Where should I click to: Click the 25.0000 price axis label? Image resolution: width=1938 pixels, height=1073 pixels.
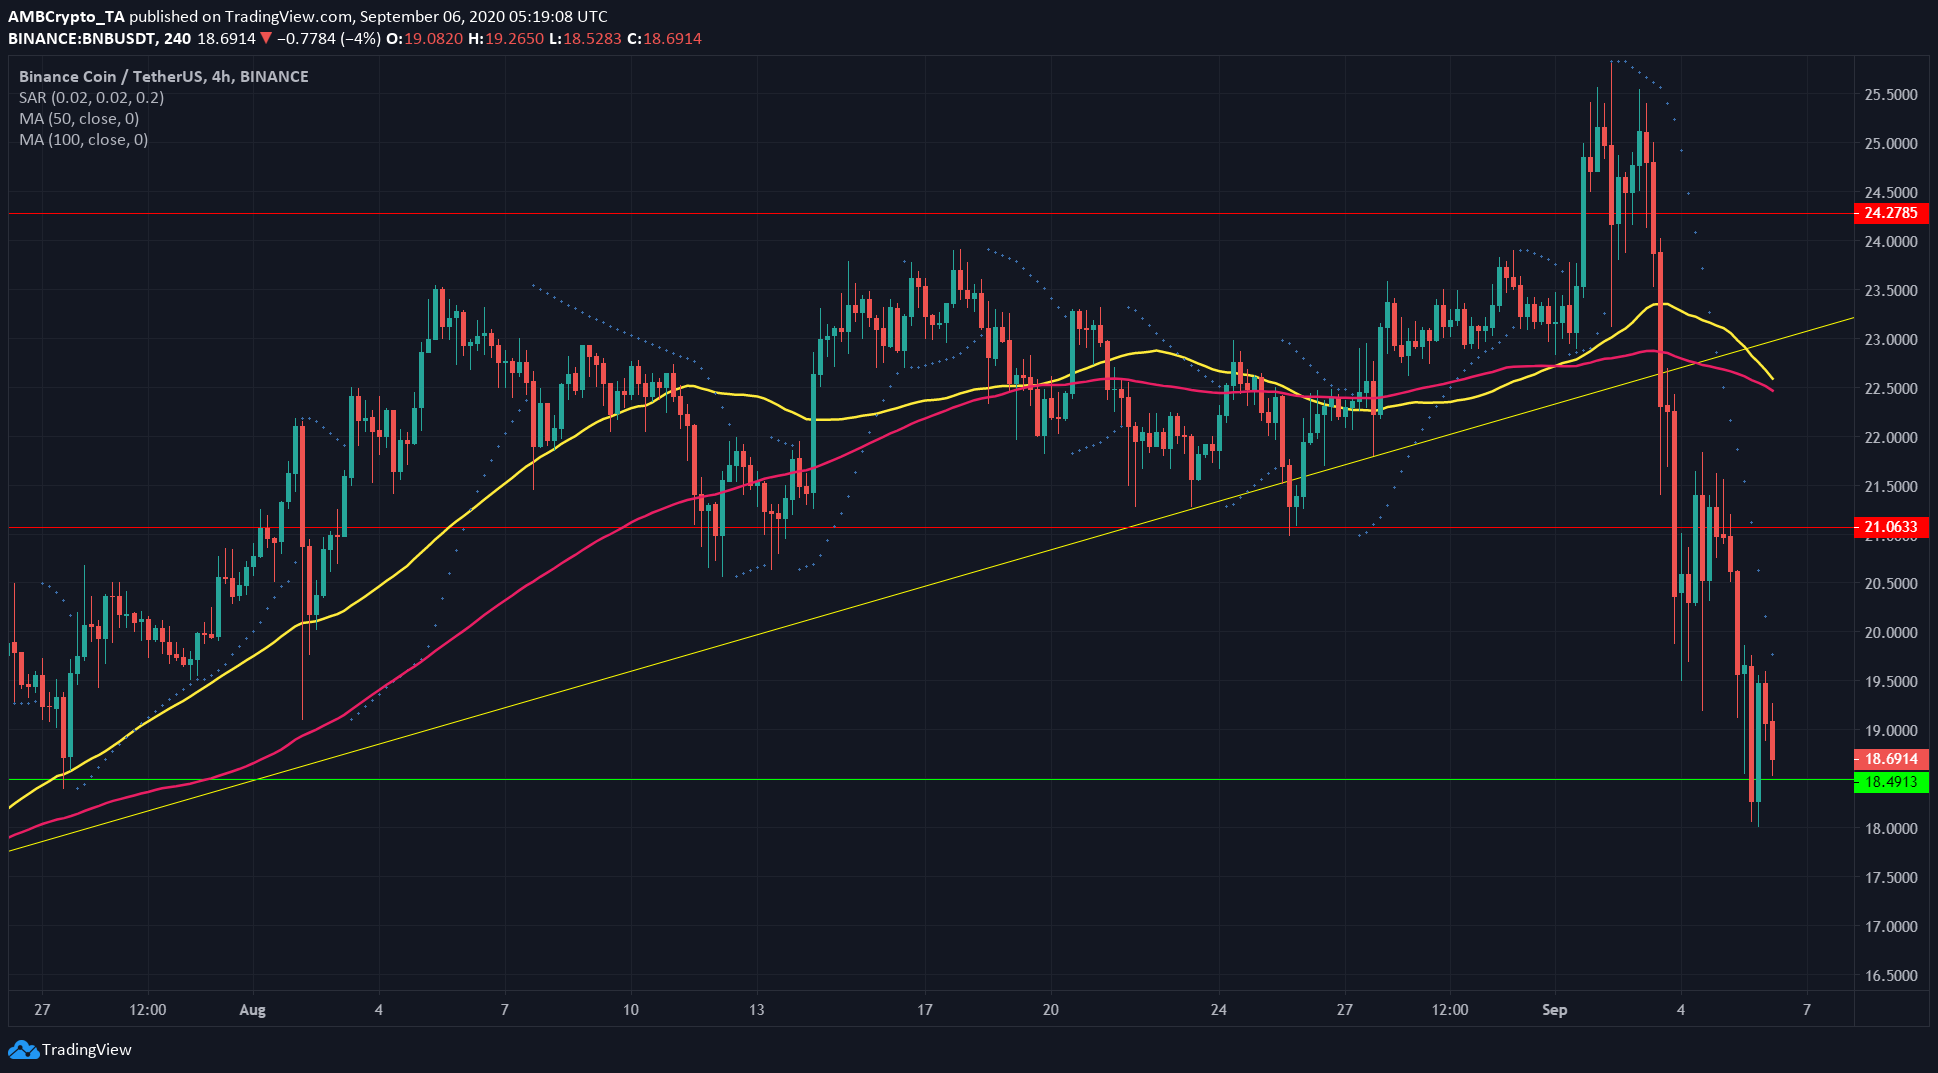[x=1890, y=144]
